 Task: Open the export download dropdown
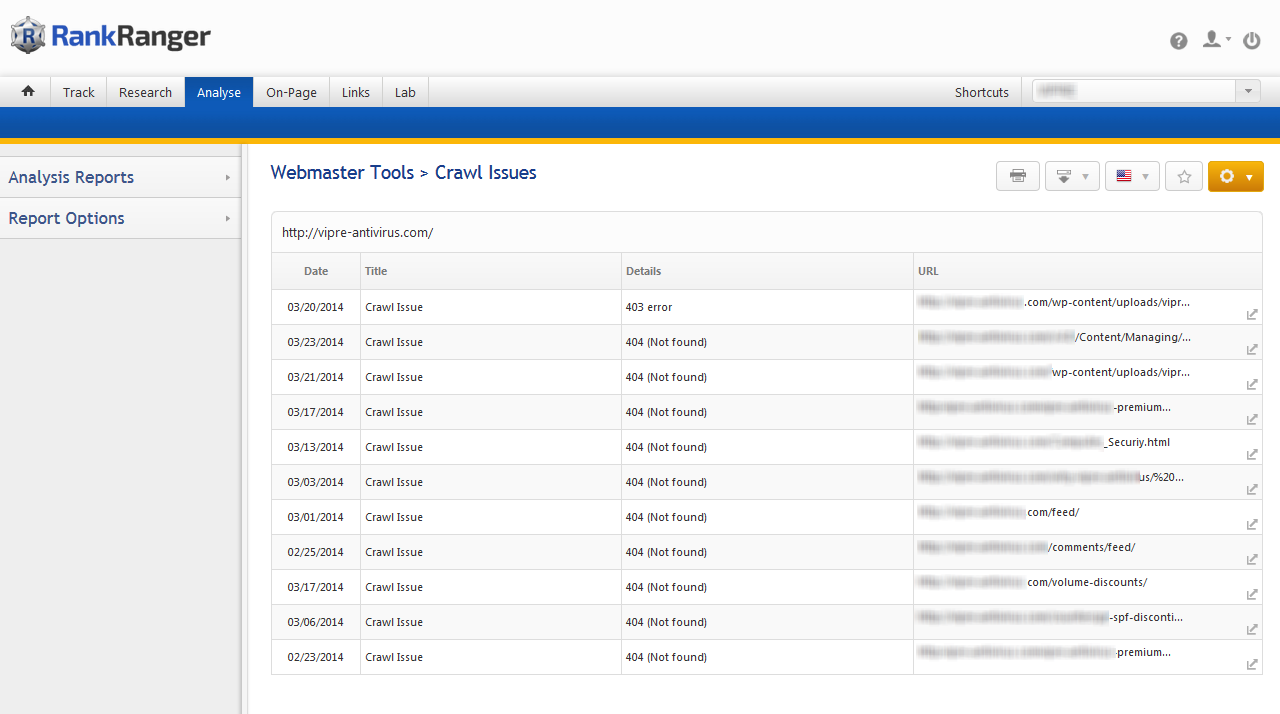tap(1072, 177)
